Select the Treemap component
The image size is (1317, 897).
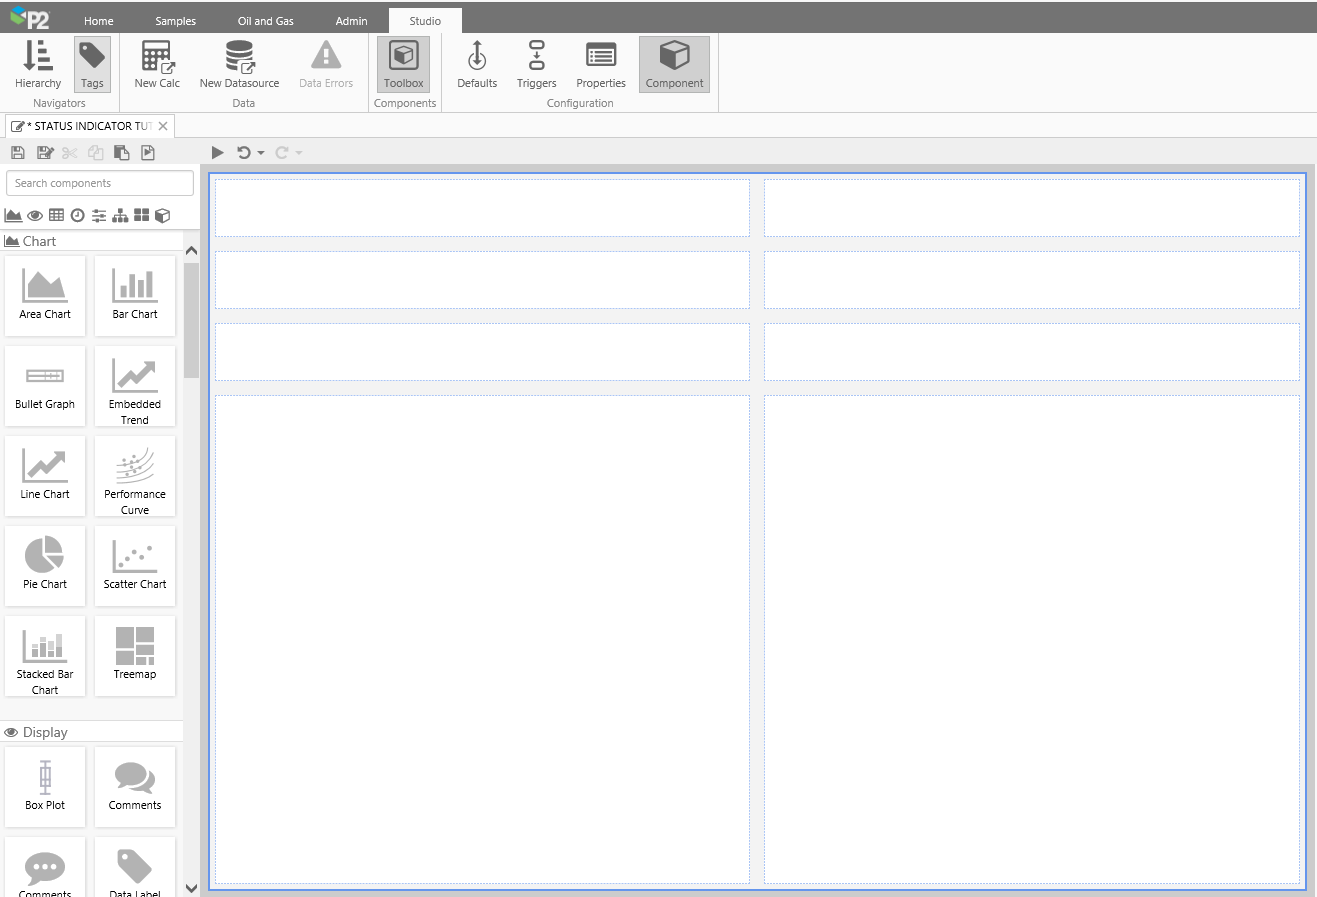(x=135, y=655)
